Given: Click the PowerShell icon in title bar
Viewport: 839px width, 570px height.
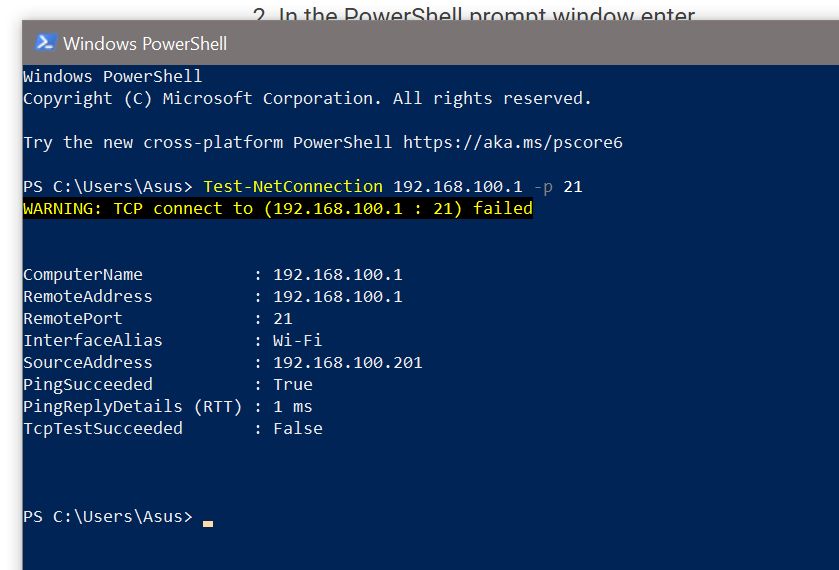Looking at the screenshot, I should tap(45, 43).
